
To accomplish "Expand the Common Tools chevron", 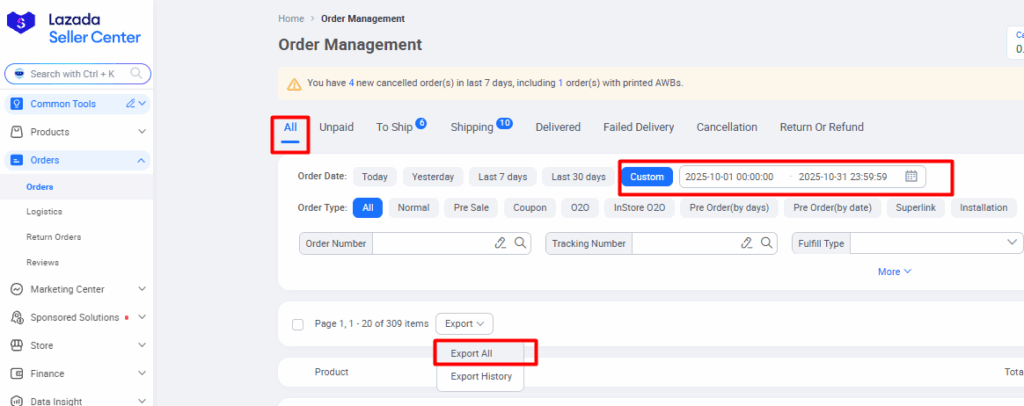I will coord(142,103).
